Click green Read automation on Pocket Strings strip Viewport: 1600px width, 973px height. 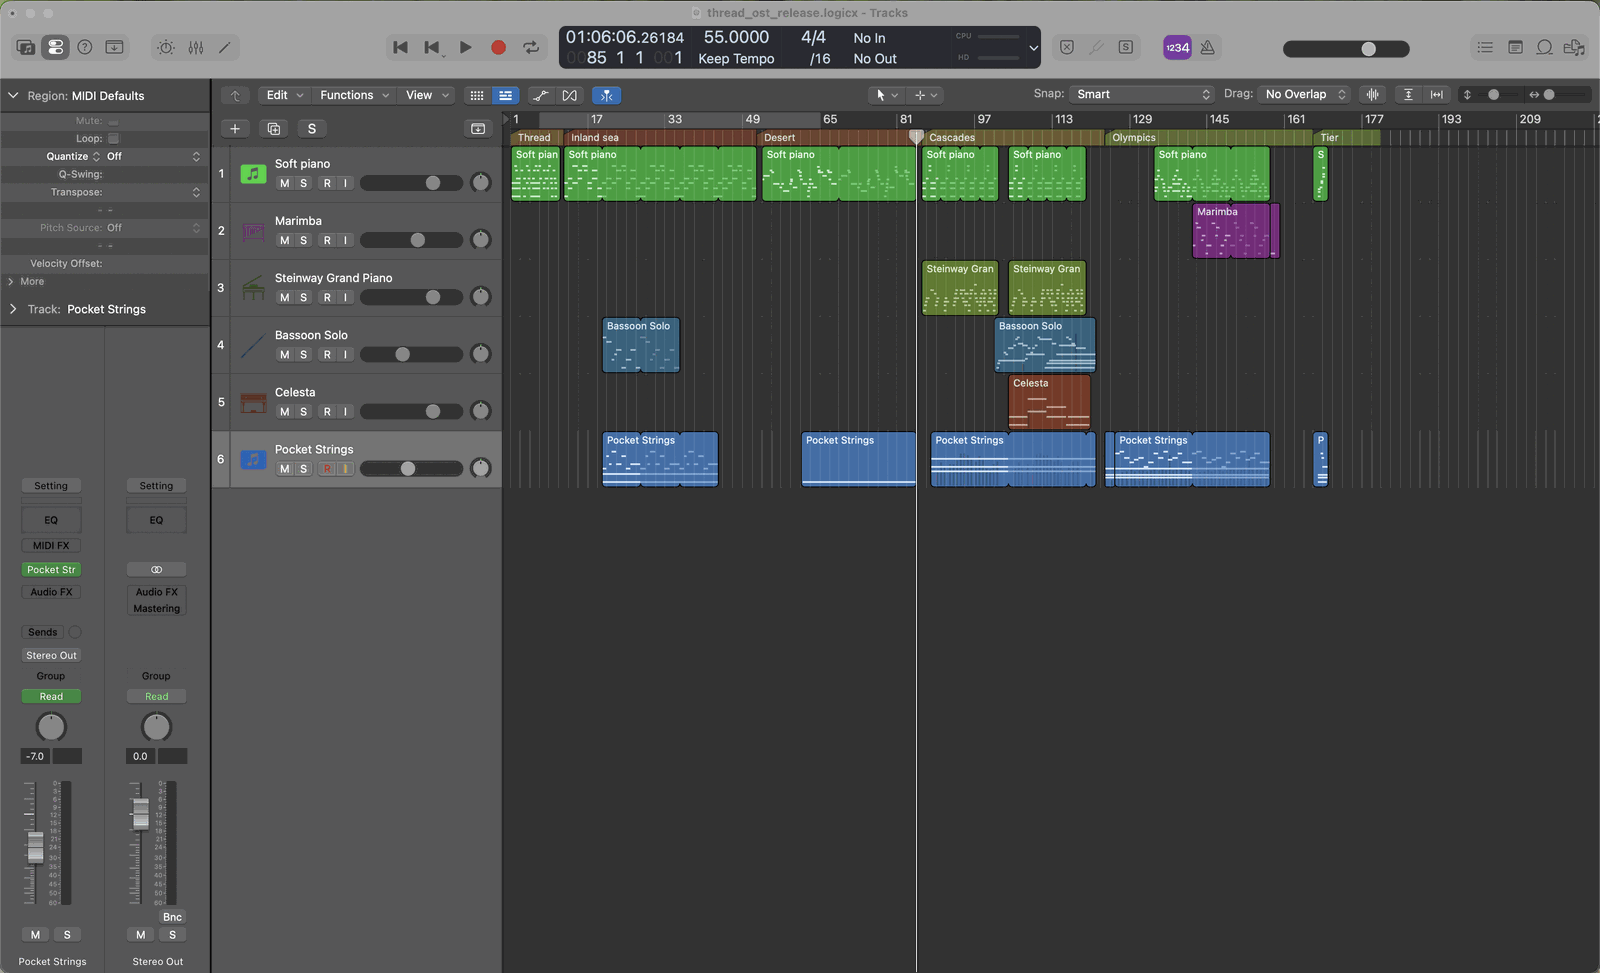pyautogui.click(x=51, y=696)
